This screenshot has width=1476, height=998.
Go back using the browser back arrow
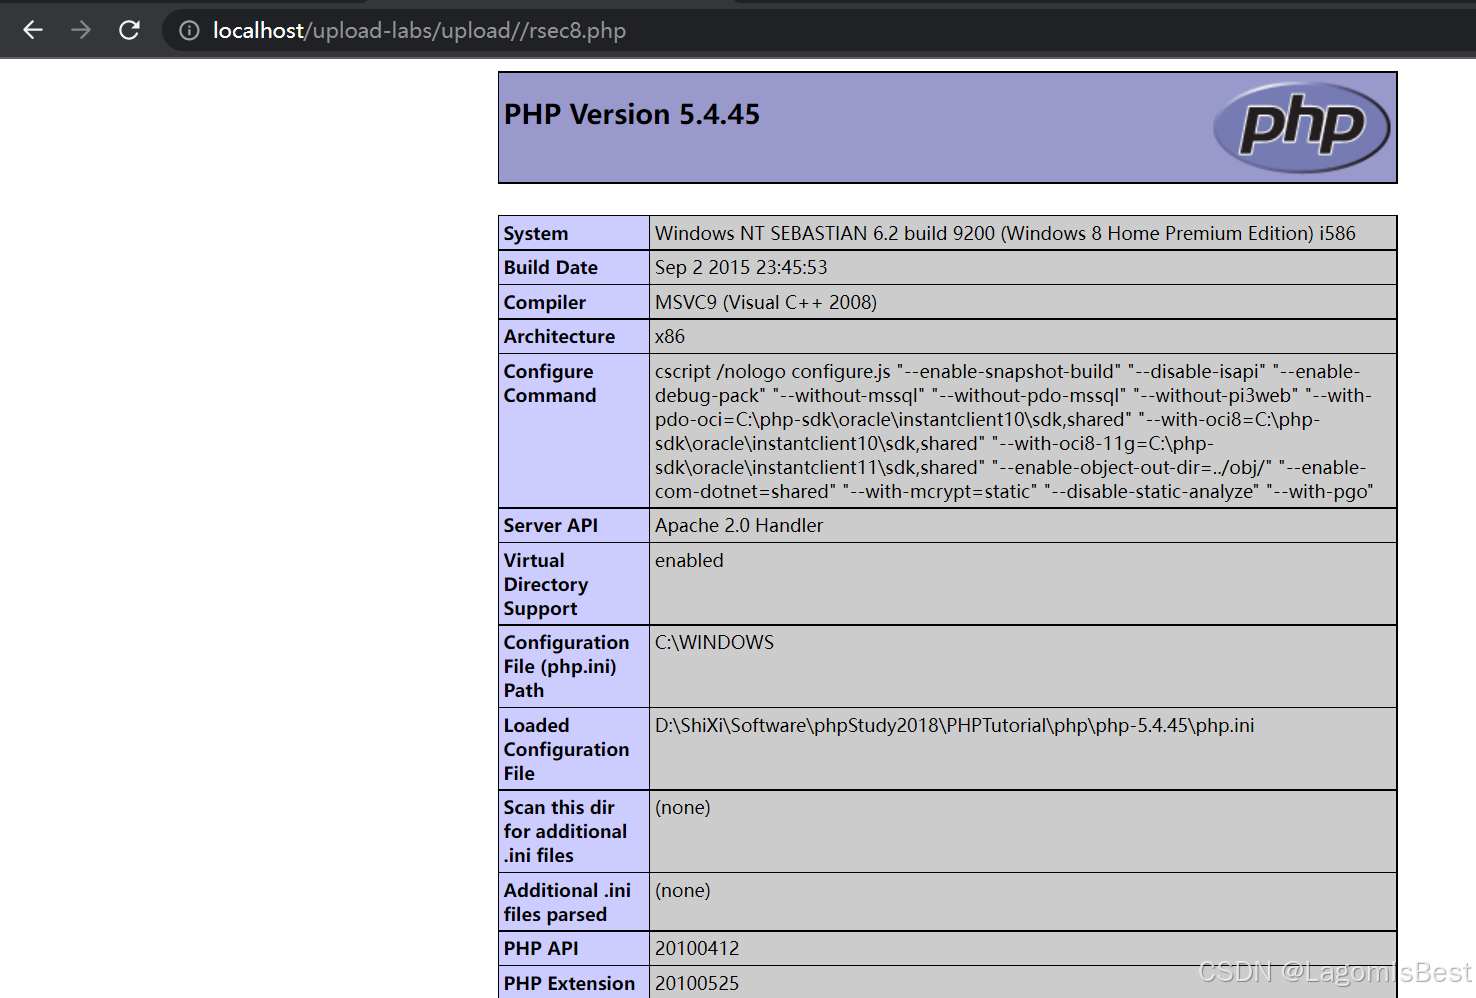pyautogui.click(x=33, y=30)
